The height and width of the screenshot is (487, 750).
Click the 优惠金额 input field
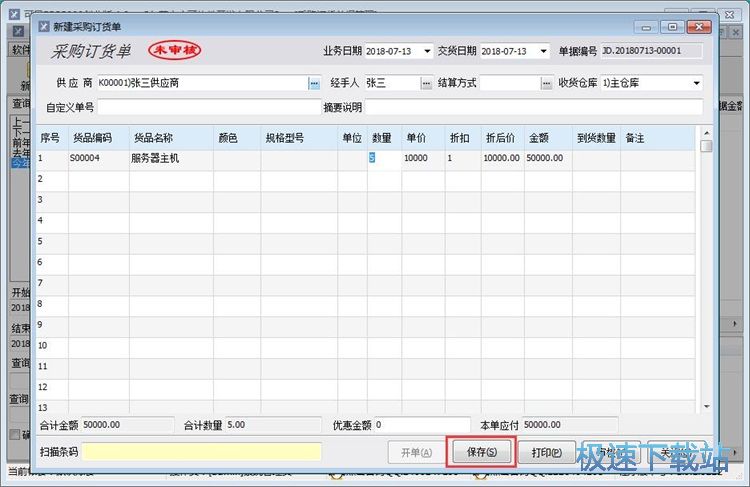422,425
